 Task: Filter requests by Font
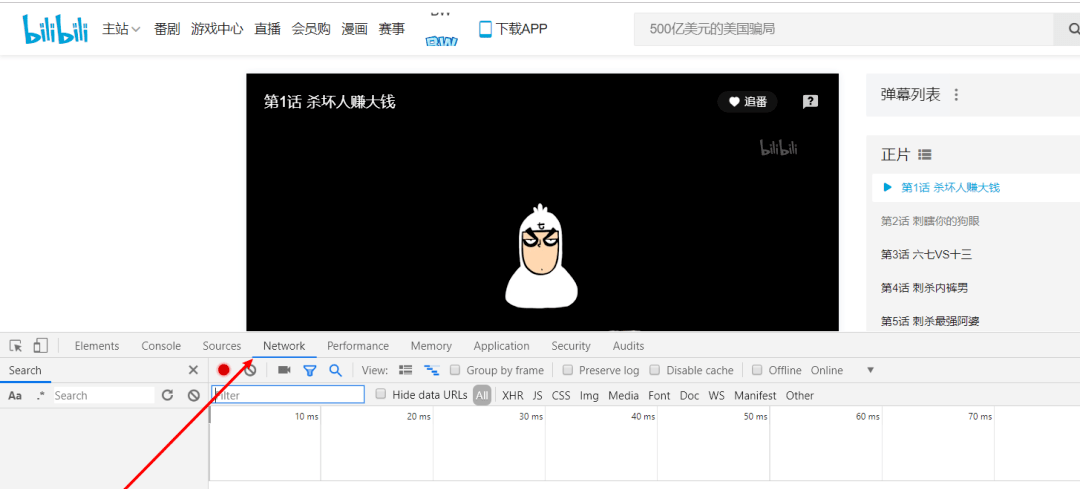[x=659, y=395]
